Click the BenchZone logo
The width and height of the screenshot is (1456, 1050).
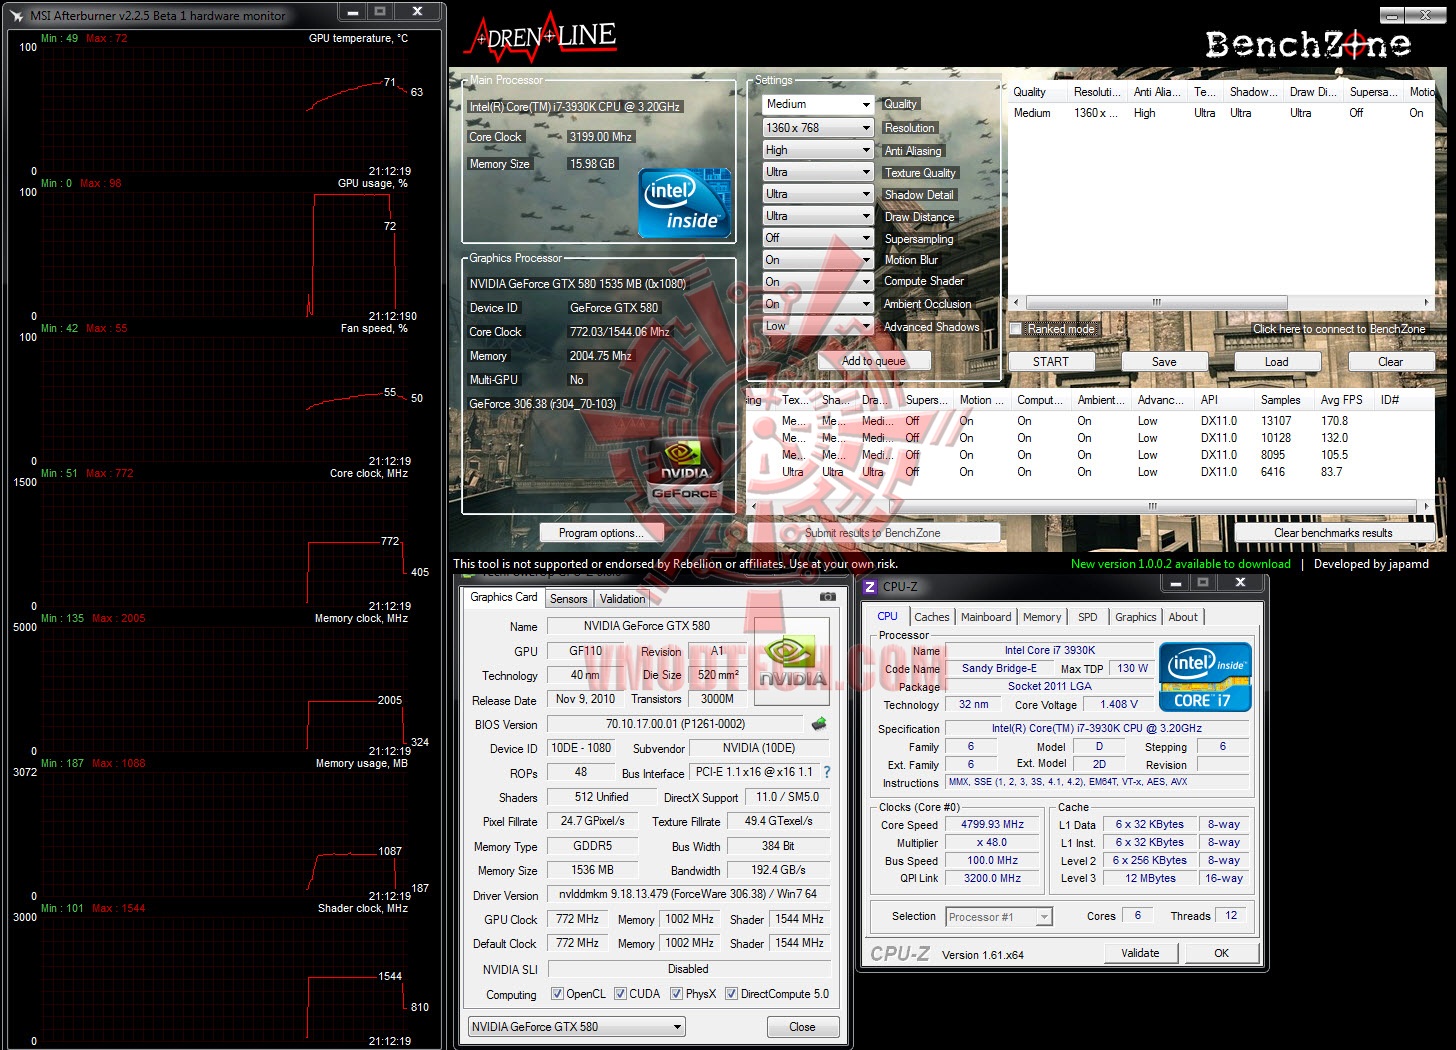(1308, 45)
